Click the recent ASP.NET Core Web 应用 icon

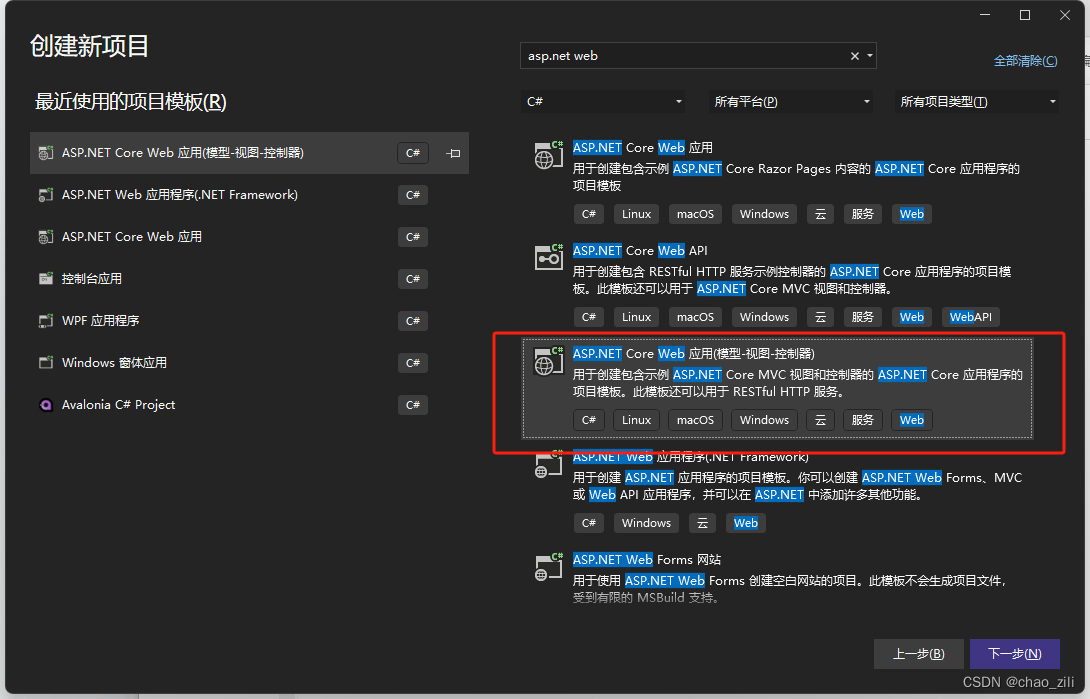[46, 237]
